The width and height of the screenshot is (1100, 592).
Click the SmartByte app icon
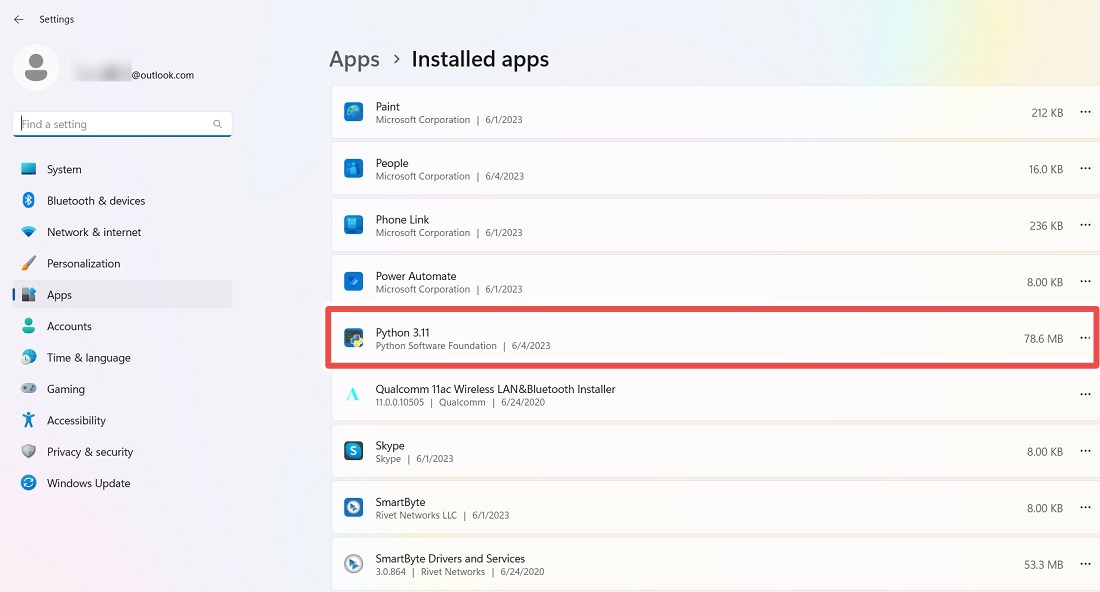[353, 507]
